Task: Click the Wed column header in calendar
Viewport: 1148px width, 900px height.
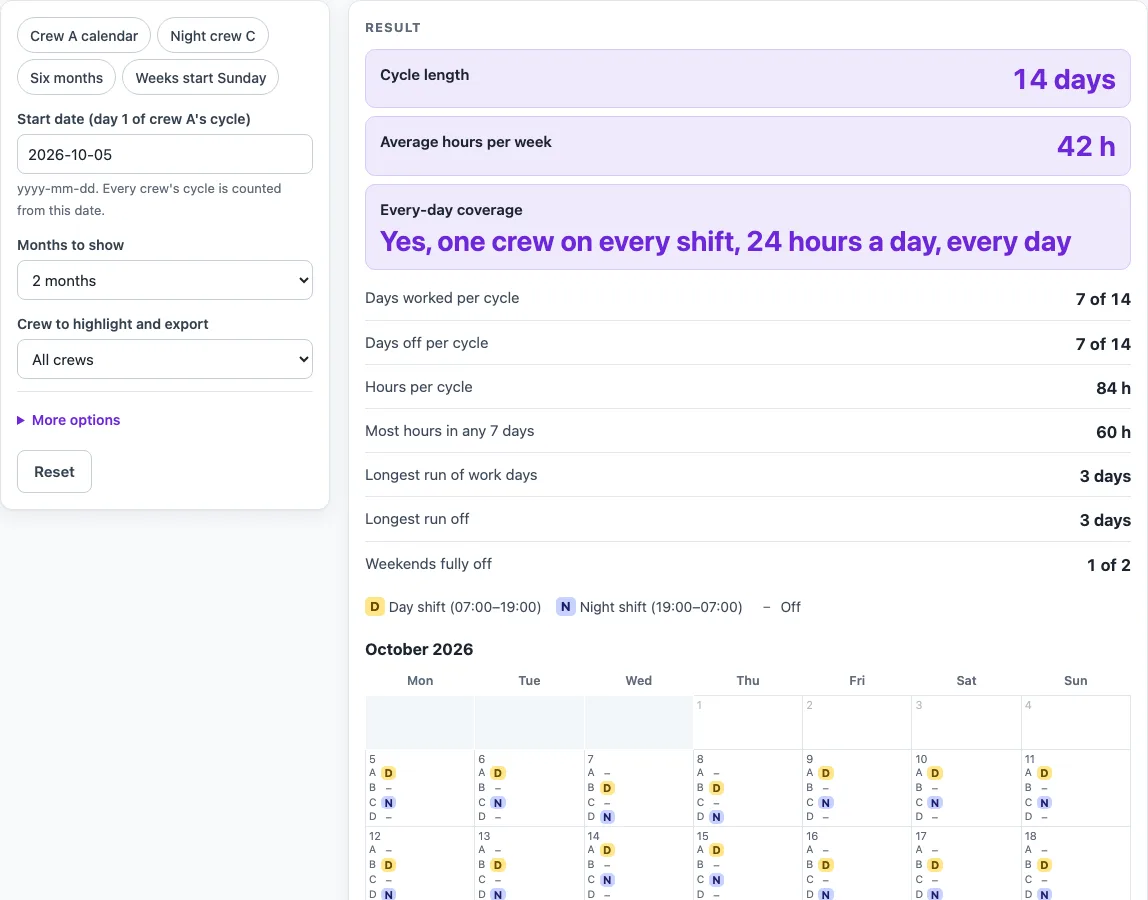Action: tap(638, 680)
